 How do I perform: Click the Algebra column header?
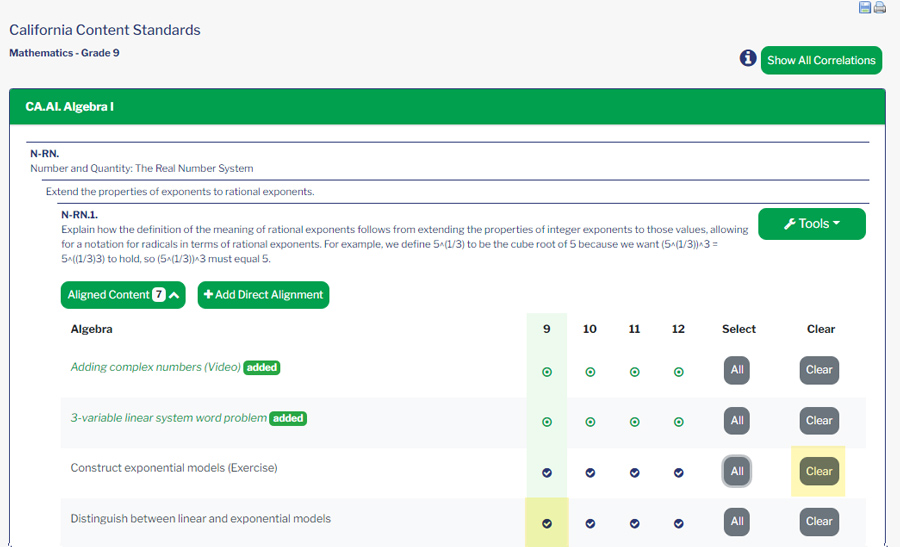[x=91, y=329]
